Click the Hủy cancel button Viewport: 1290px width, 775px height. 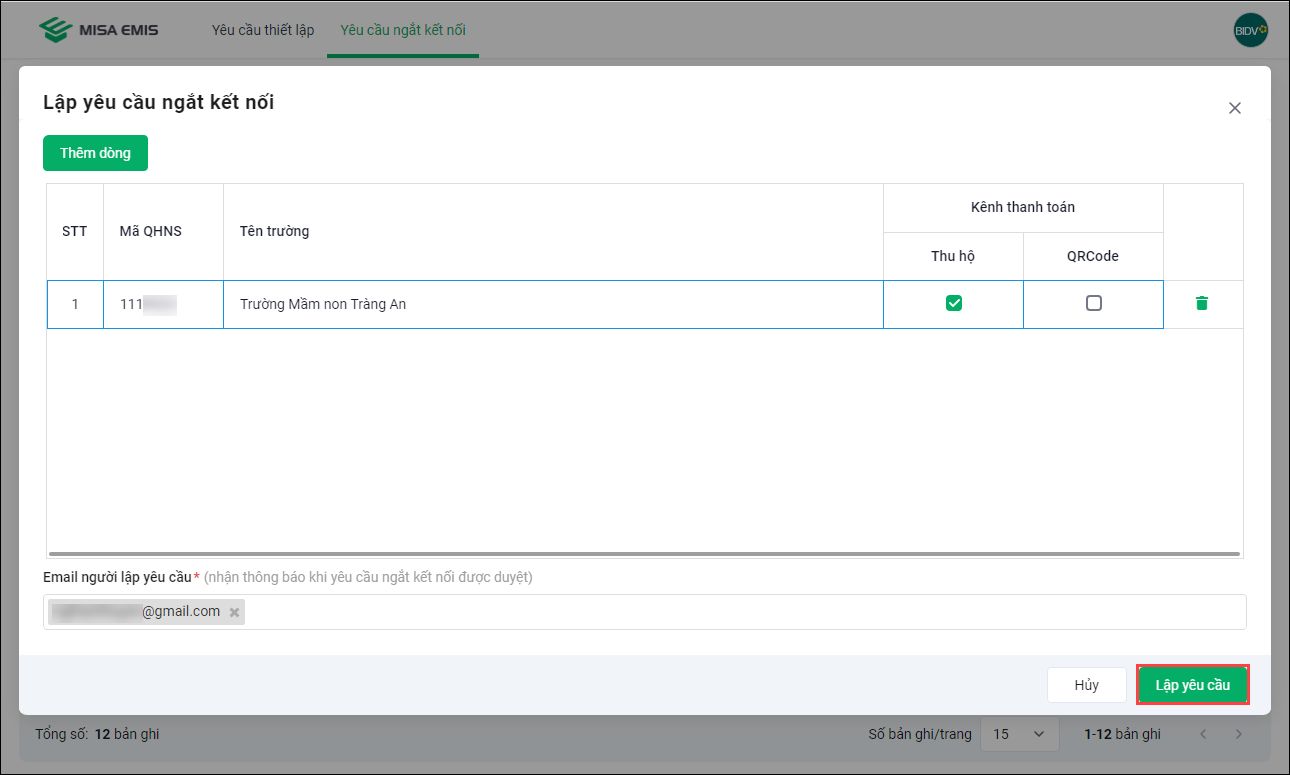tap(1087, 685)
